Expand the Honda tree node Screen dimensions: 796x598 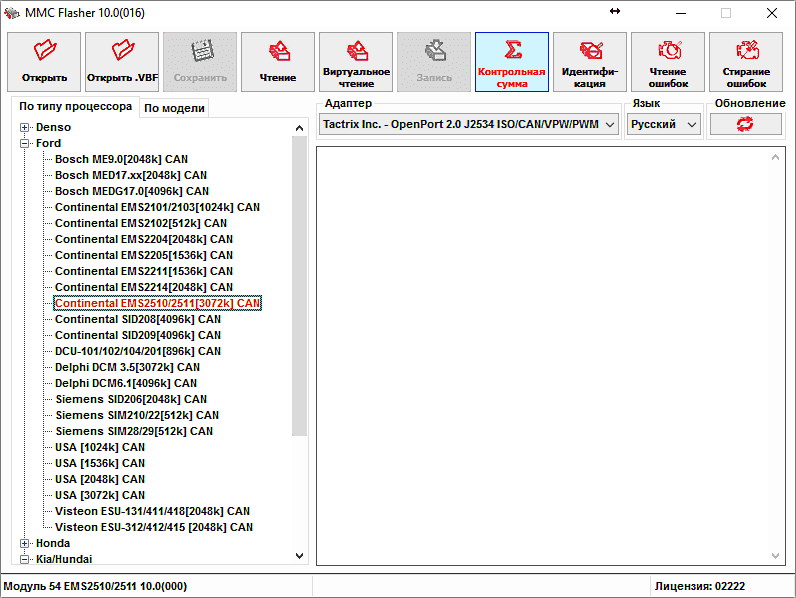coord(24,543)
